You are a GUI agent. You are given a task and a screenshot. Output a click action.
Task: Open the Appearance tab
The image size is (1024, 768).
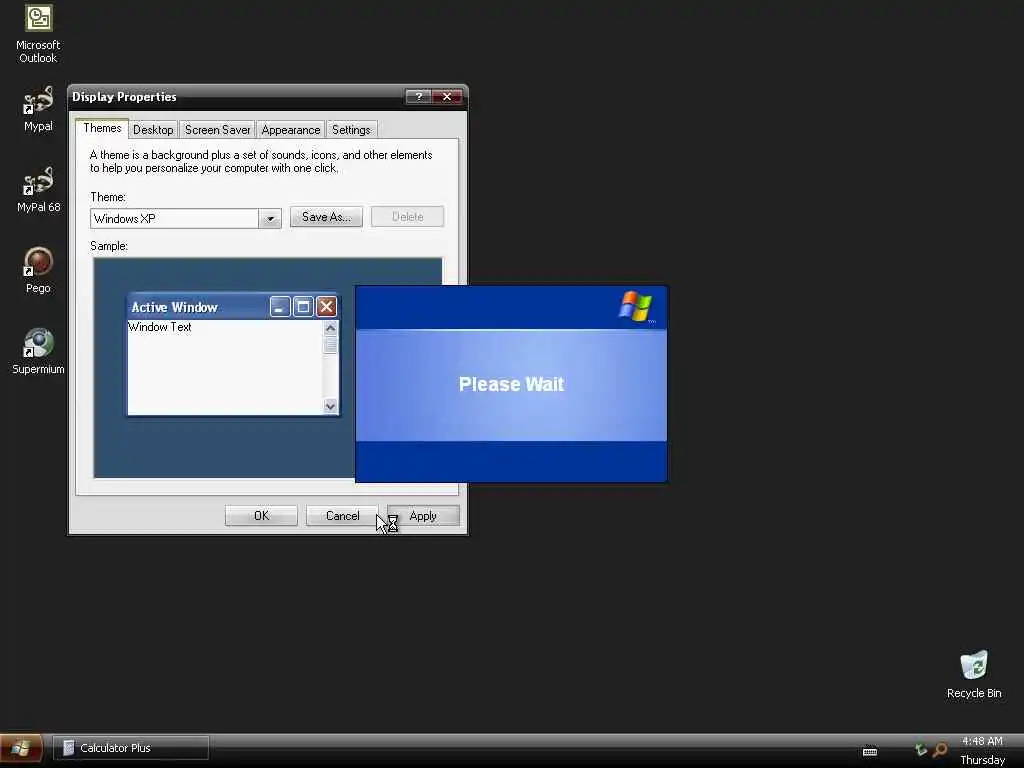click(x=291, y=130)
